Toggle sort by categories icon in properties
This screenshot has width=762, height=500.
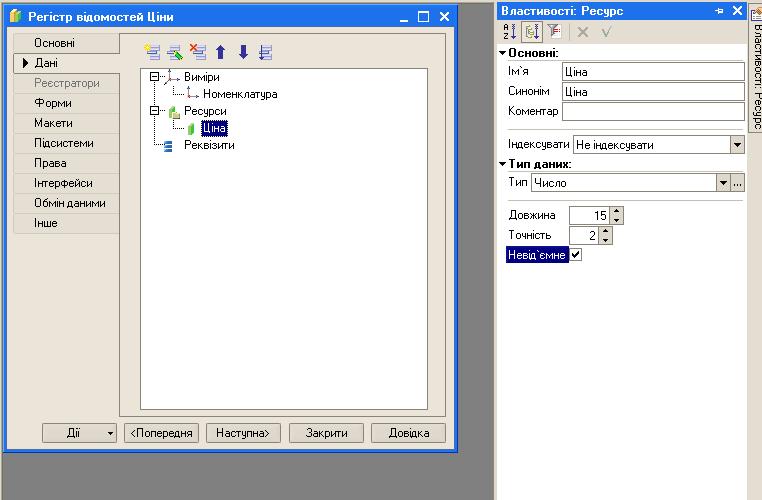[x=532, y=32]
